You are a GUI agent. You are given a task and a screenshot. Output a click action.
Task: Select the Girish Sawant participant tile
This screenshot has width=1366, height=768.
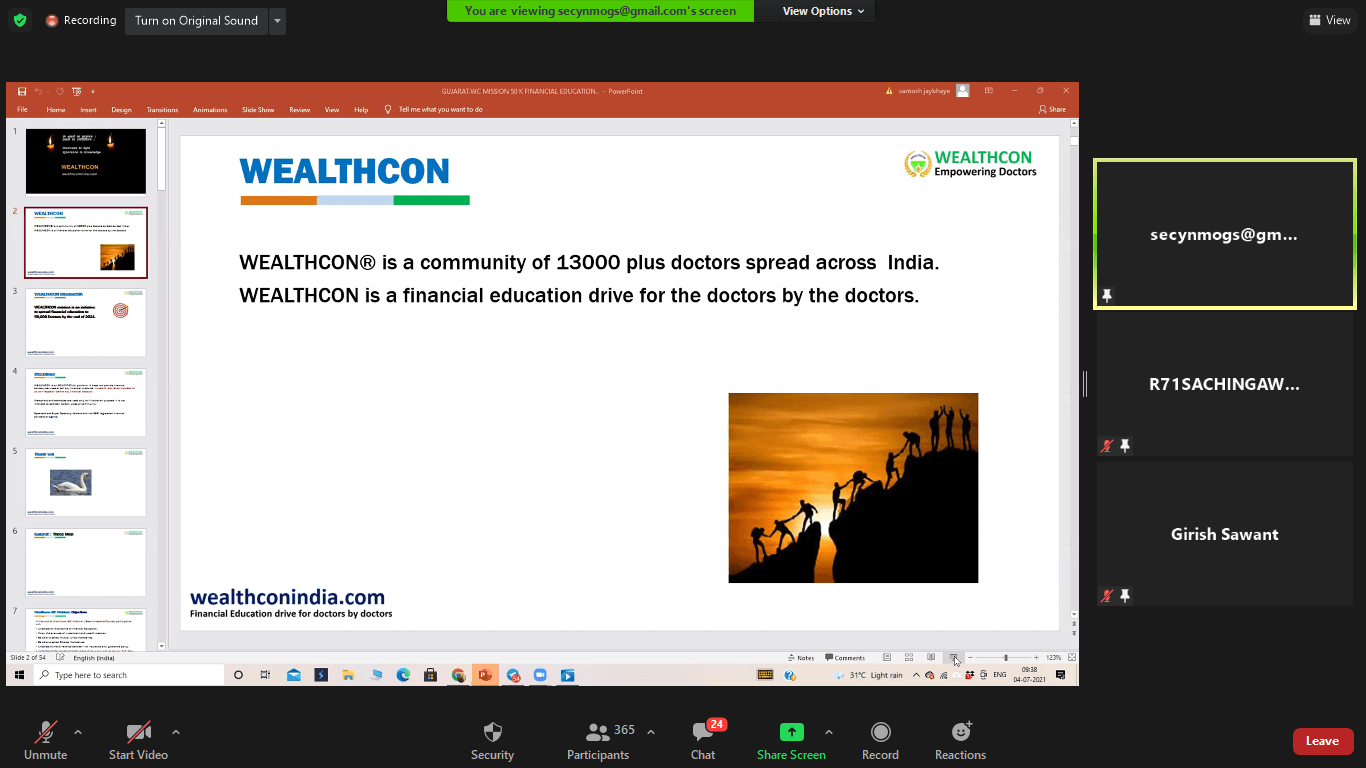point(1224,534)
